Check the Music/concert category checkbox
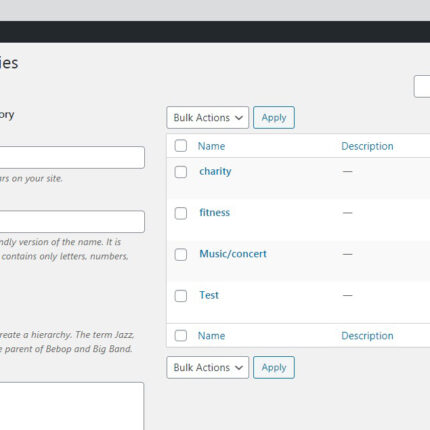The height and width of the screenshot is (430, 430). [181, 254]
